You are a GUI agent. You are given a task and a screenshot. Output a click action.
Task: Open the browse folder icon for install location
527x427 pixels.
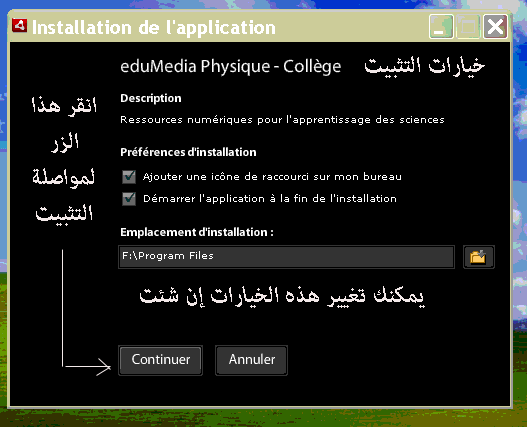479,257
